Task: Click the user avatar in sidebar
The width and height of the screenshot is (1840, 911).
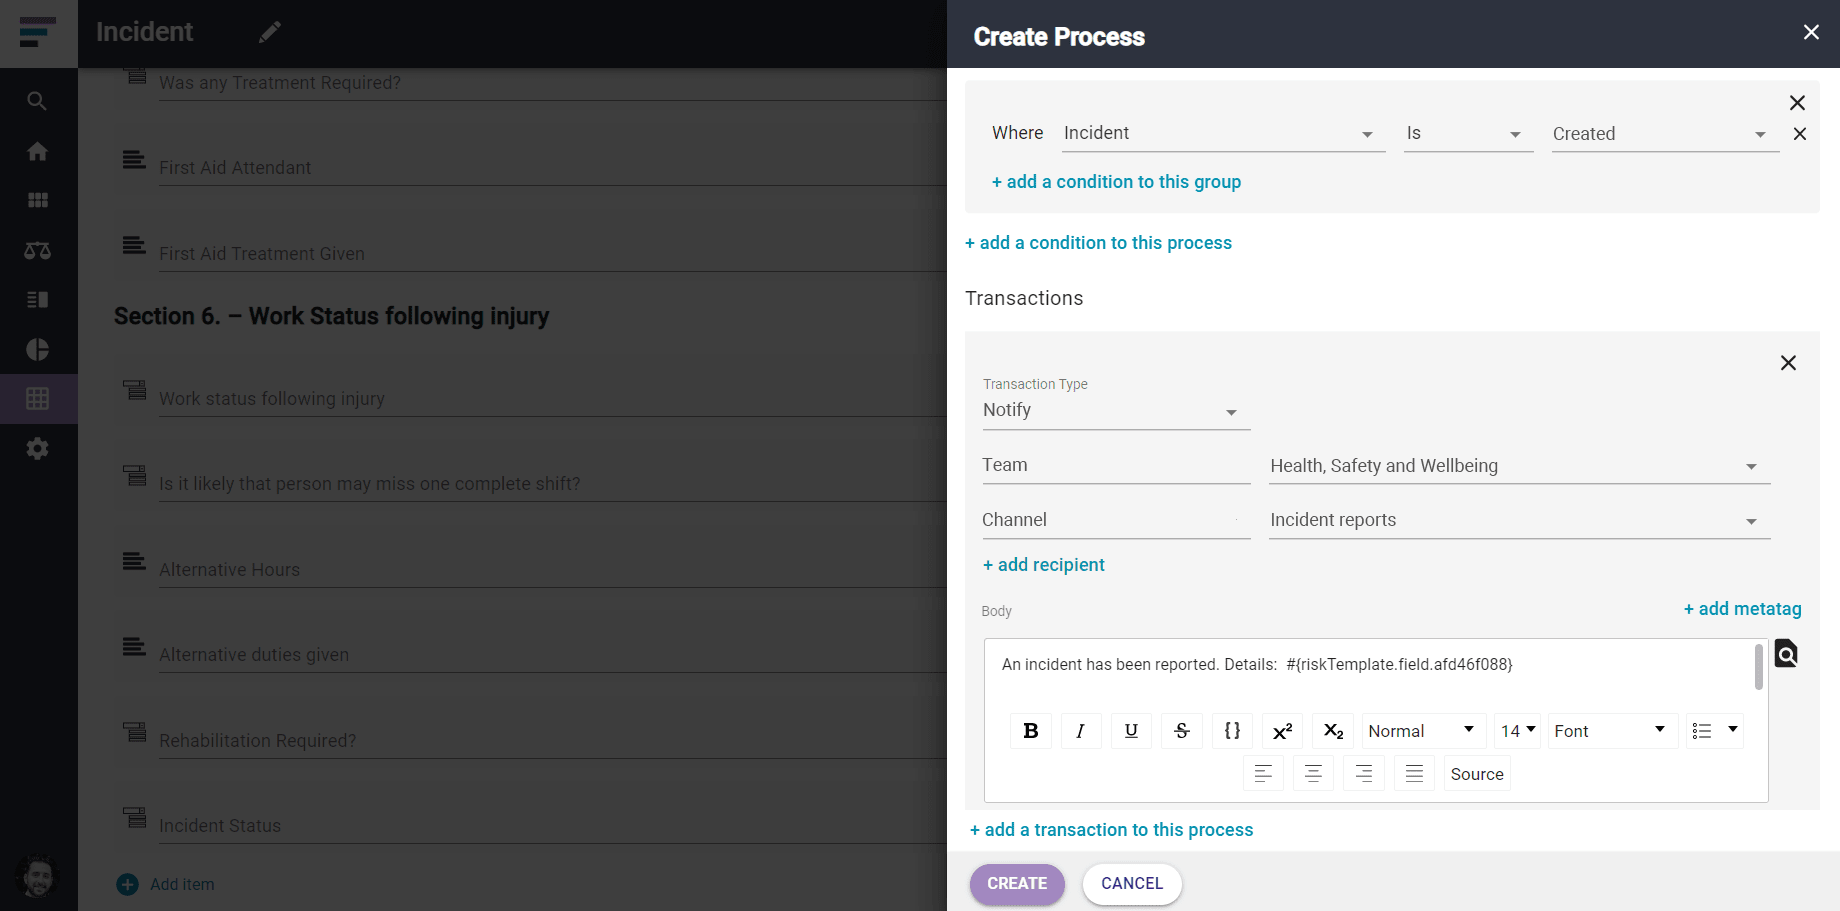Action: [38, 877]
